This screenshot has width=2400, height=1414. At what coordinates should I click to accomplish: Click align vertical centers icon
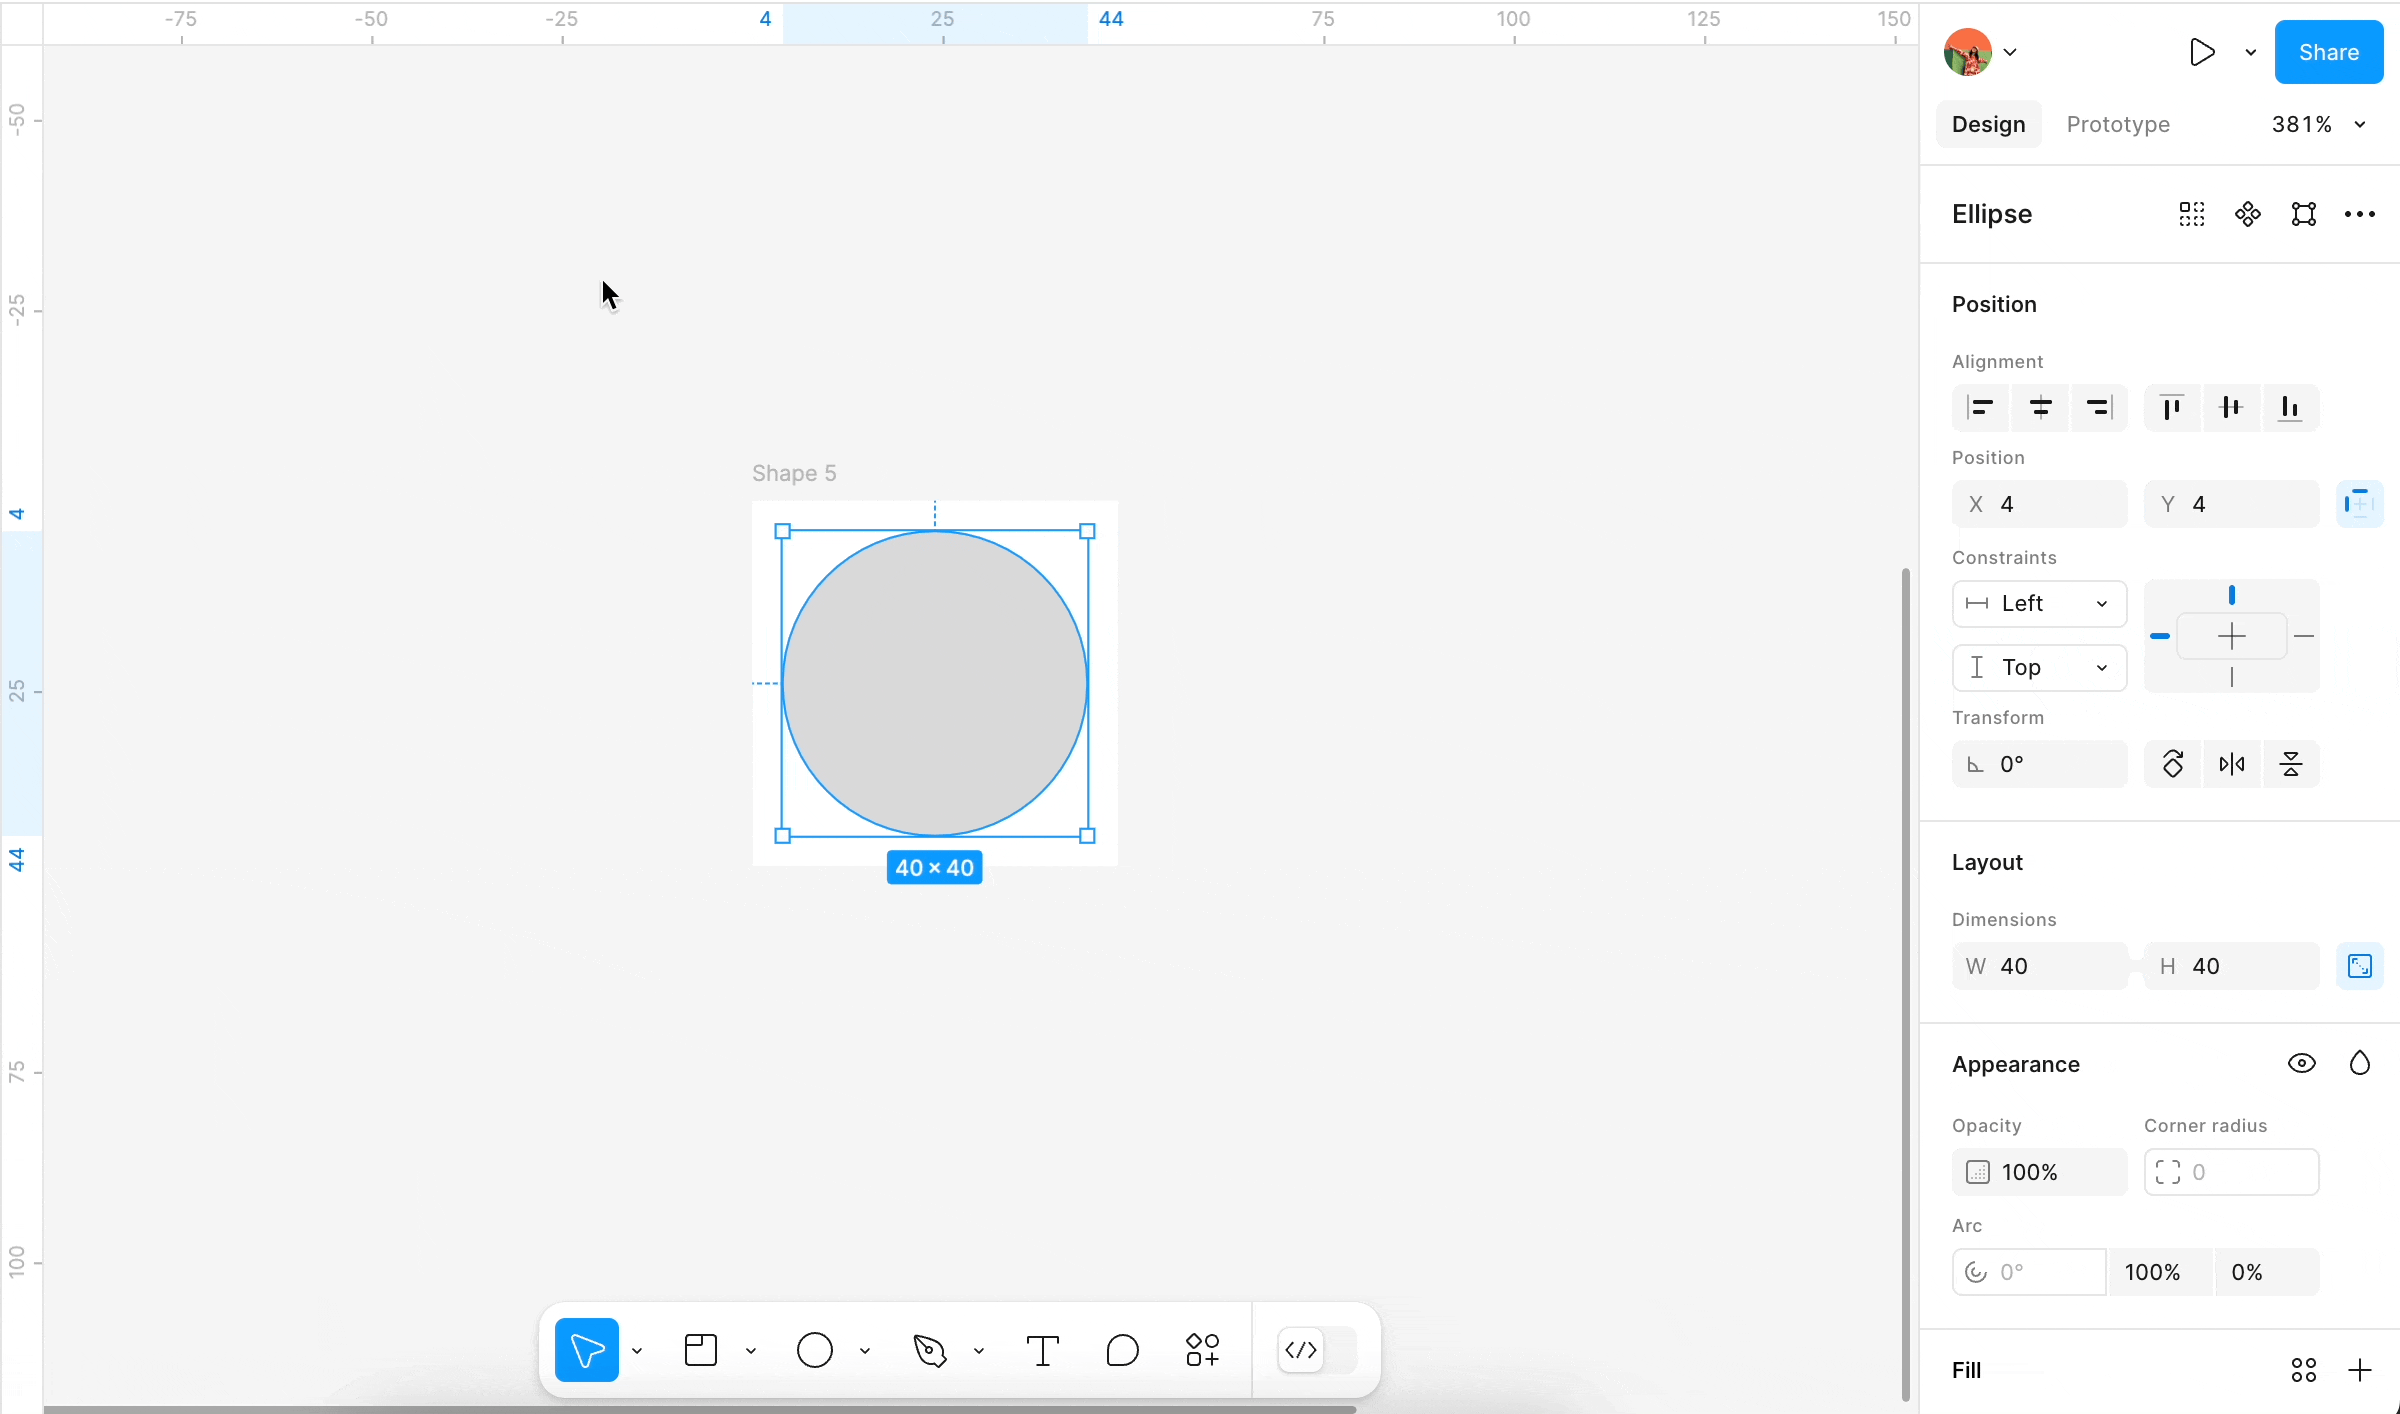point(2231,407)
